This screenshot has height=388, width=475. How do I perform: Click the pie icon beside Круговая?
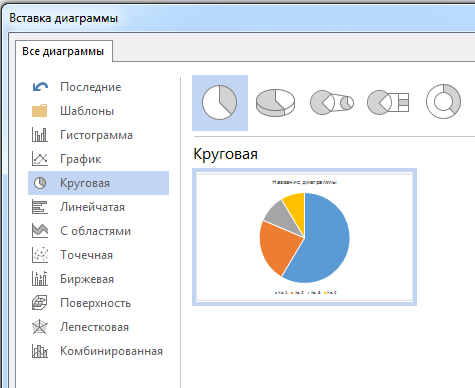coord(40,183)
